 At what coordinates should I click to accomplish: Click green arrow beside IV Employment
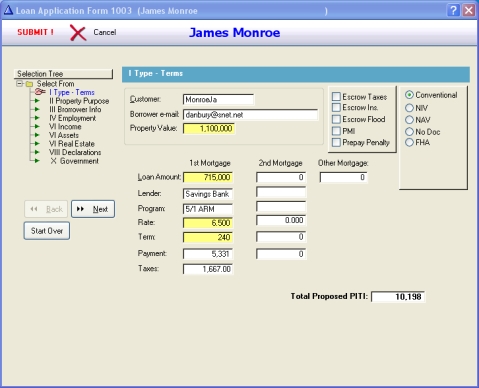point(37,118)
